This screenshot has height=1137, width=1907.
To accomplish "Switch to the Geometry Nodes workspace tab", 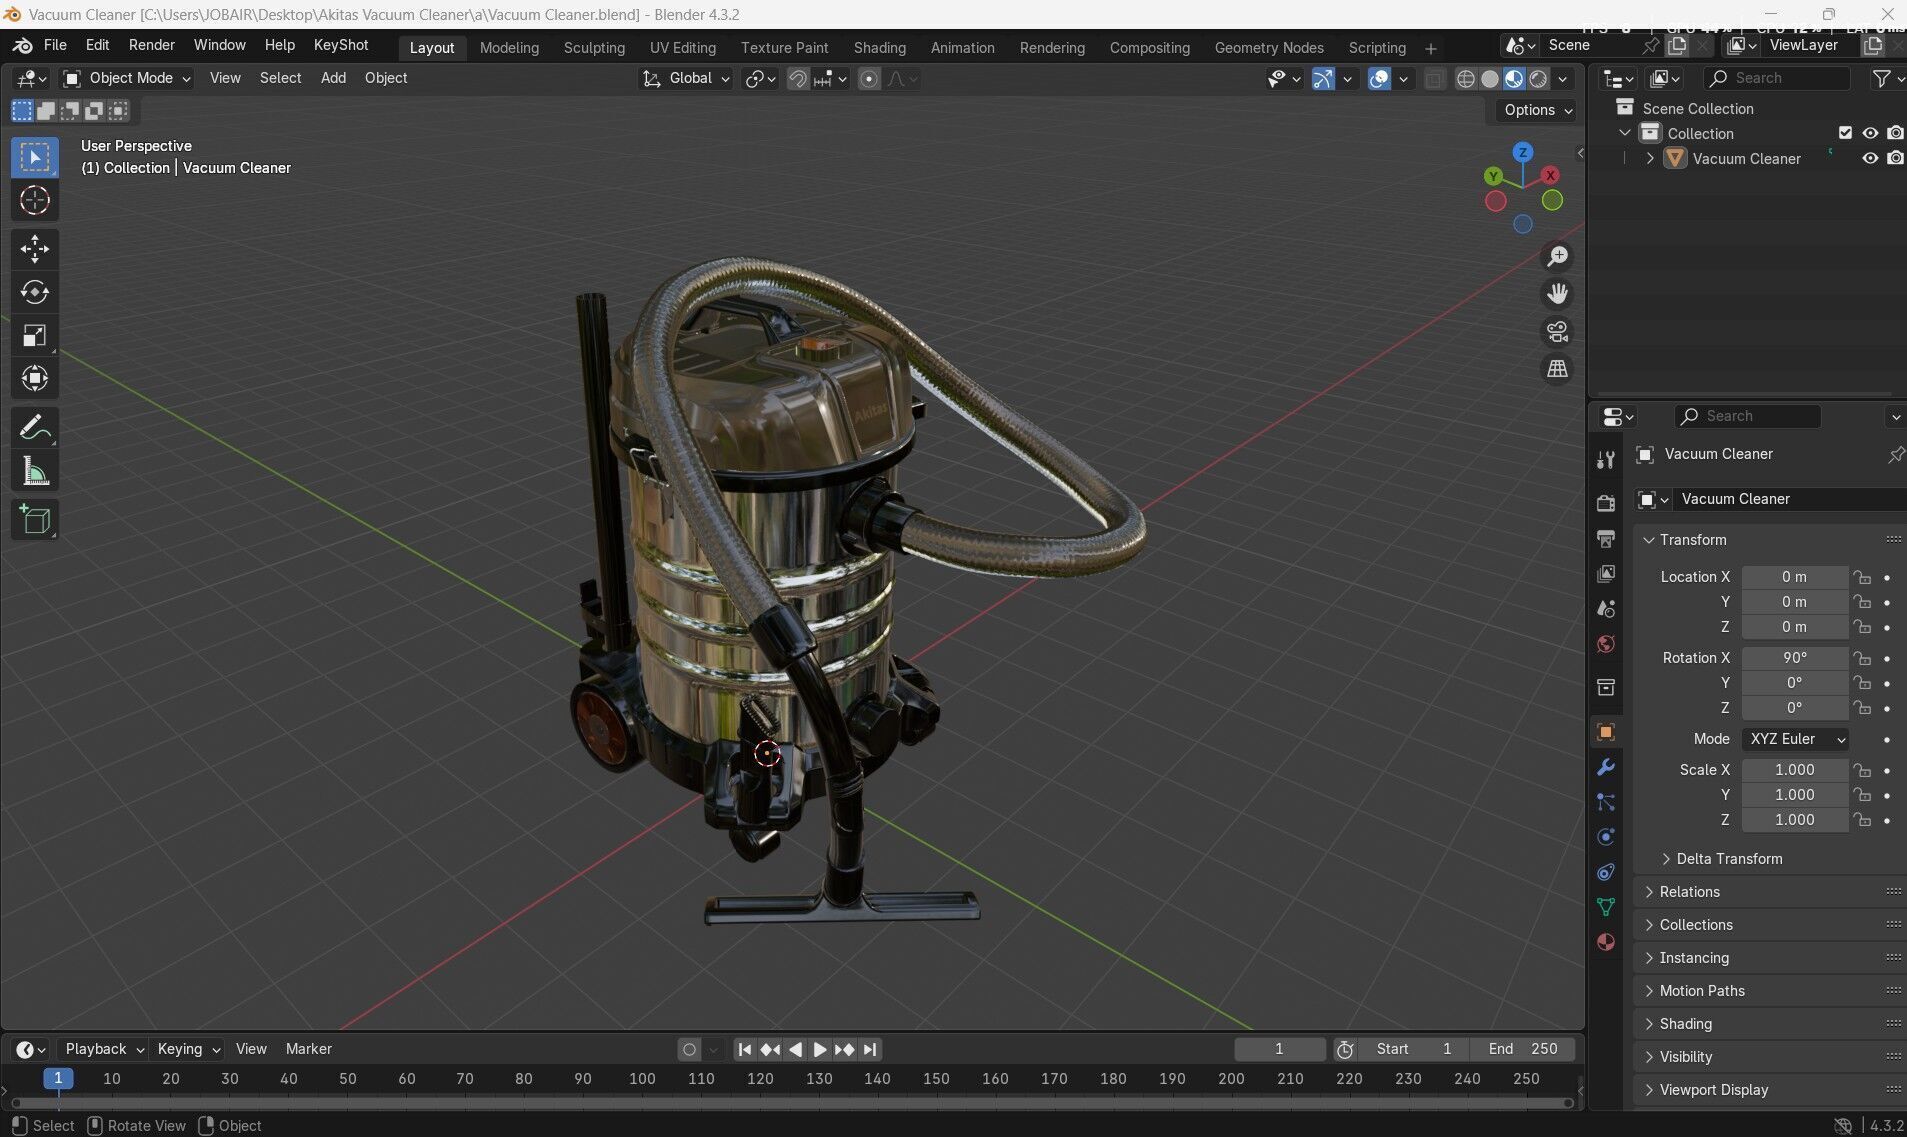I will (x=1268, y=48).
